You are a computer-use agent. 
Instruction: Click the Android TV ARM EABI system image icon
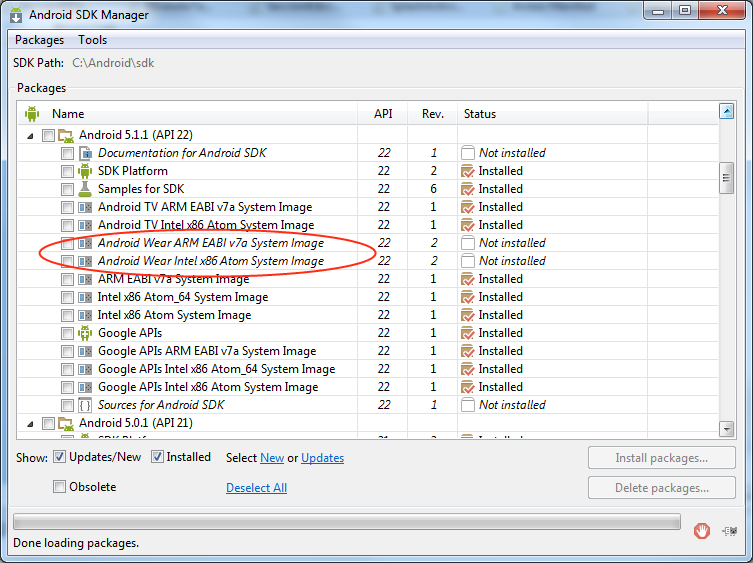[85, 208]
